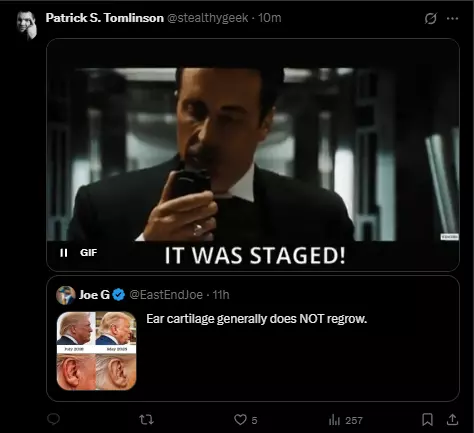Image resolution: width=474 pixels, height=433 pixels.
Task: Open the ear comparison image thumbnail
Action: (x=96, y=351)
